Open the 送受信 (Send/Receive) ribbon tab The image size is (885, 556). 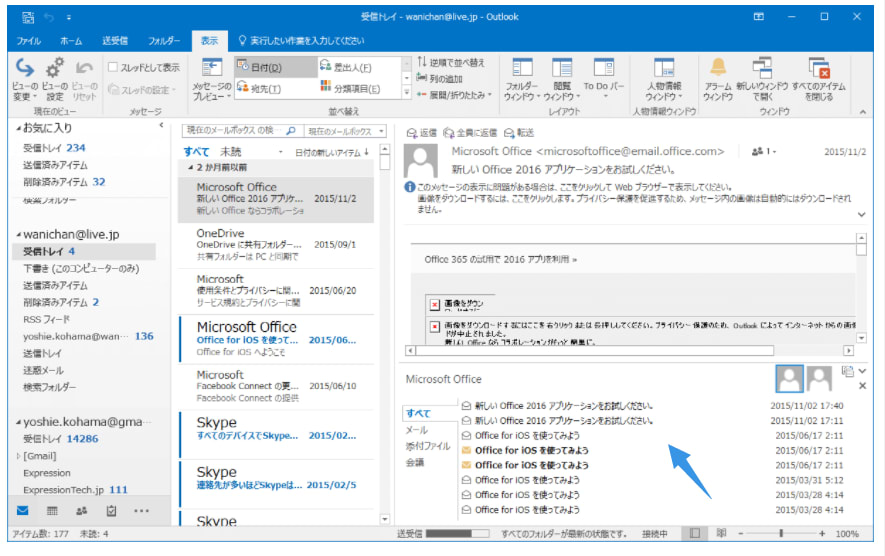point(115,41)
